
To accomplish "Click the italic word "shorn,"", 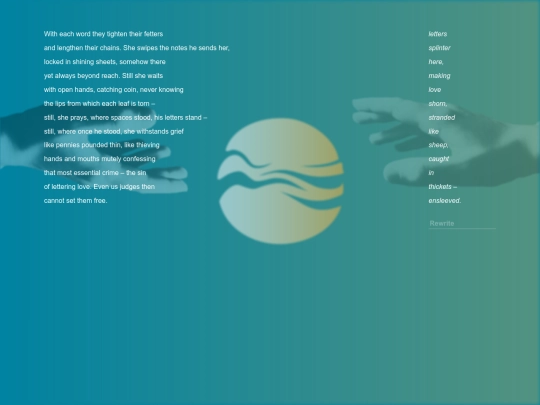I will click(x=438, y=104).
